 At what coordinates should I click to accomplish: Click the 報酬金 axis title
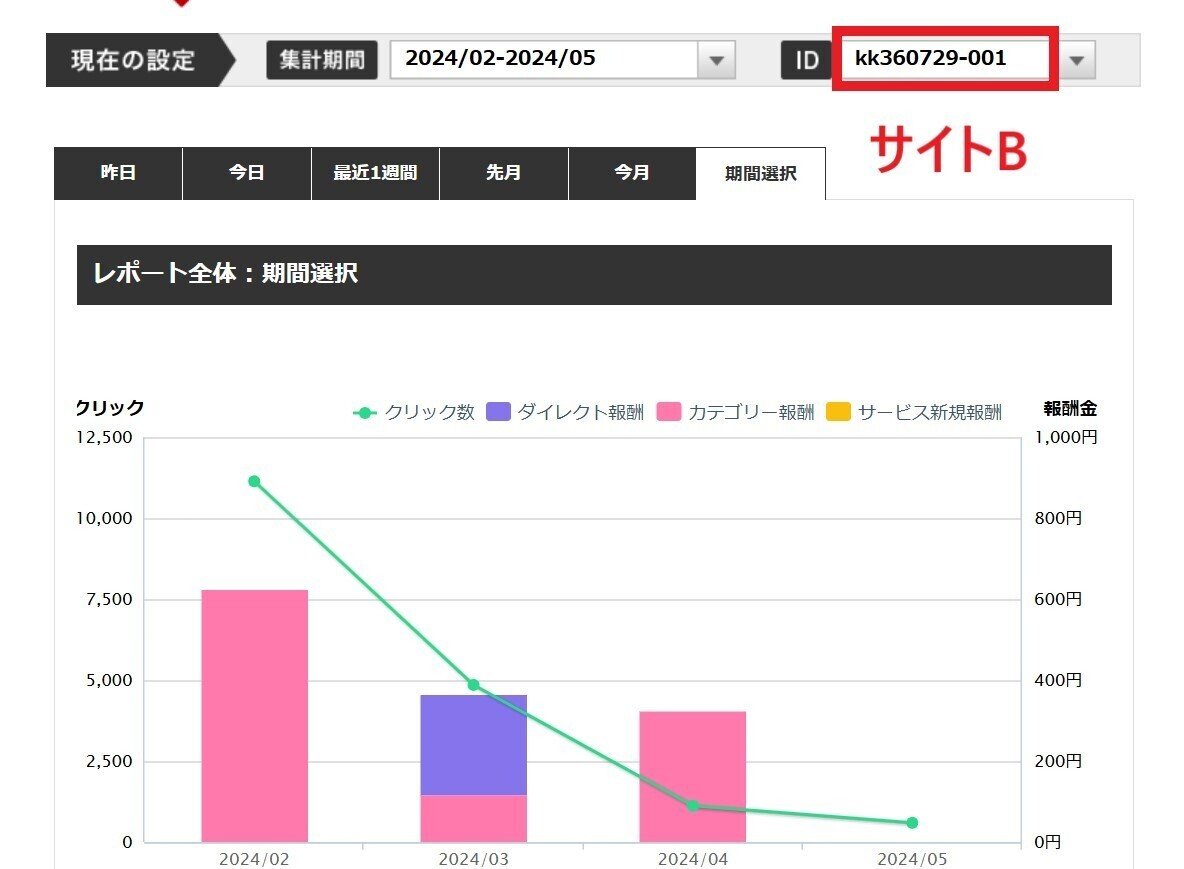tap(1071, 408)
